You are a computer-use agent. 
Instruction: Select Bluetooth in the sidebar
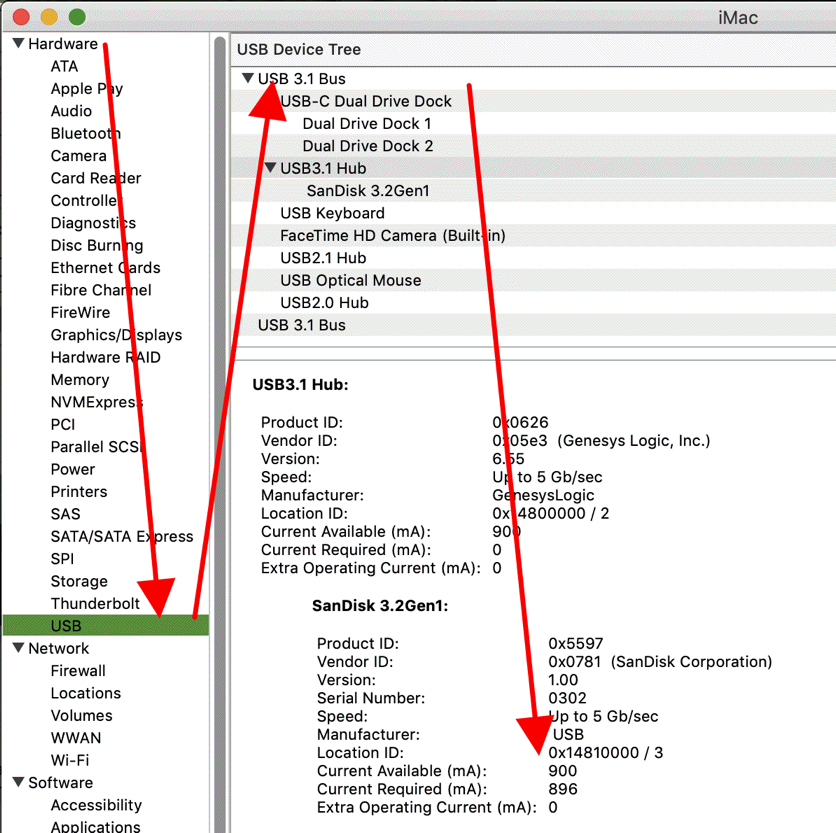(x=86, y=133)
